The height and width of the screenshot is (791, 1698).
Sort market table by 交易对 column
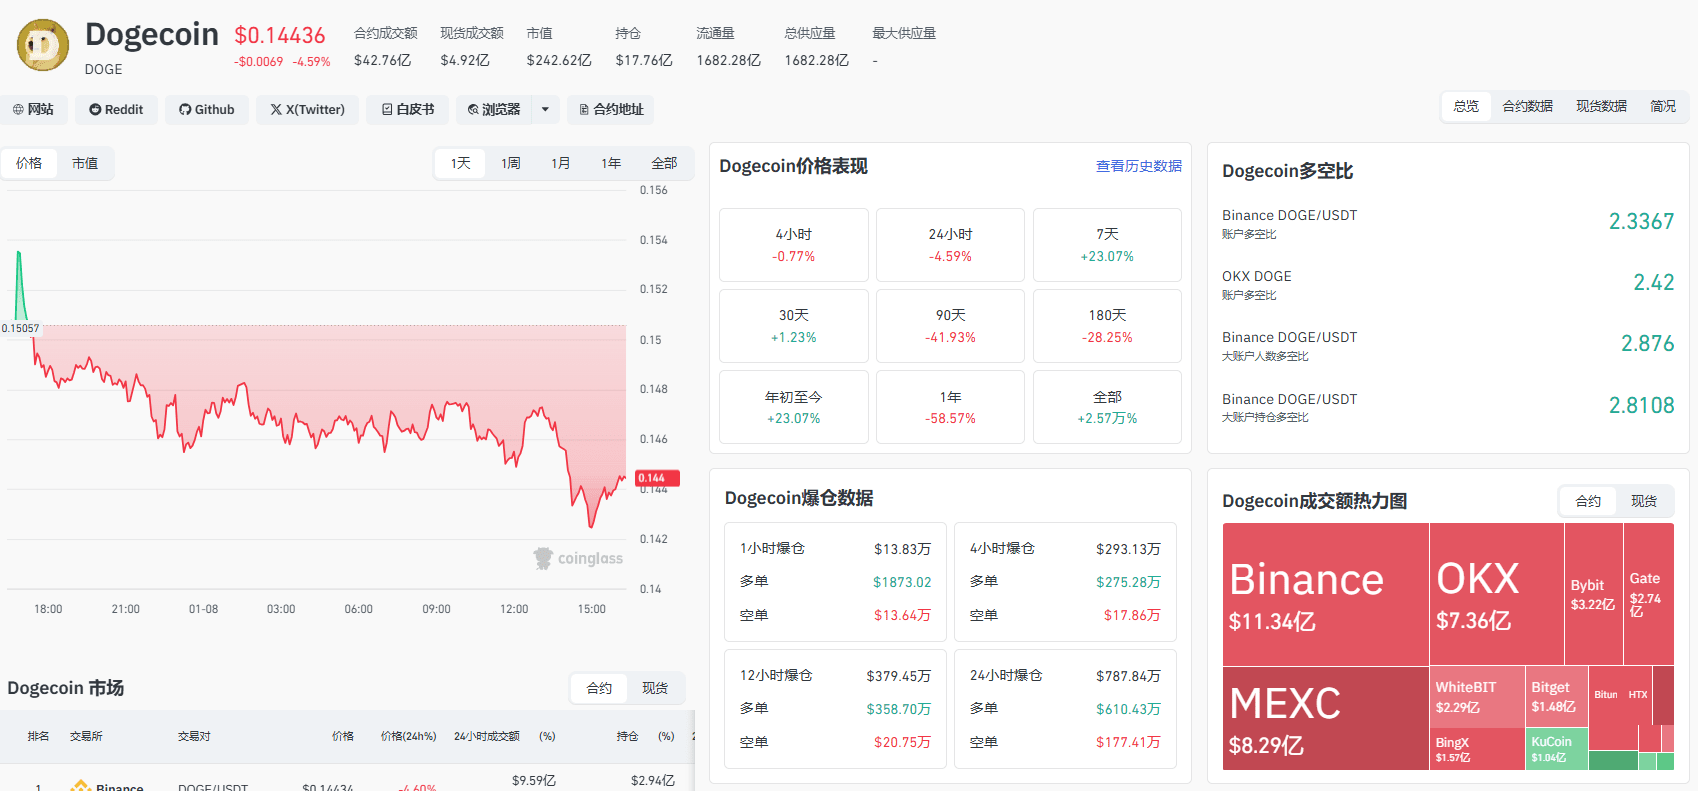194,736
